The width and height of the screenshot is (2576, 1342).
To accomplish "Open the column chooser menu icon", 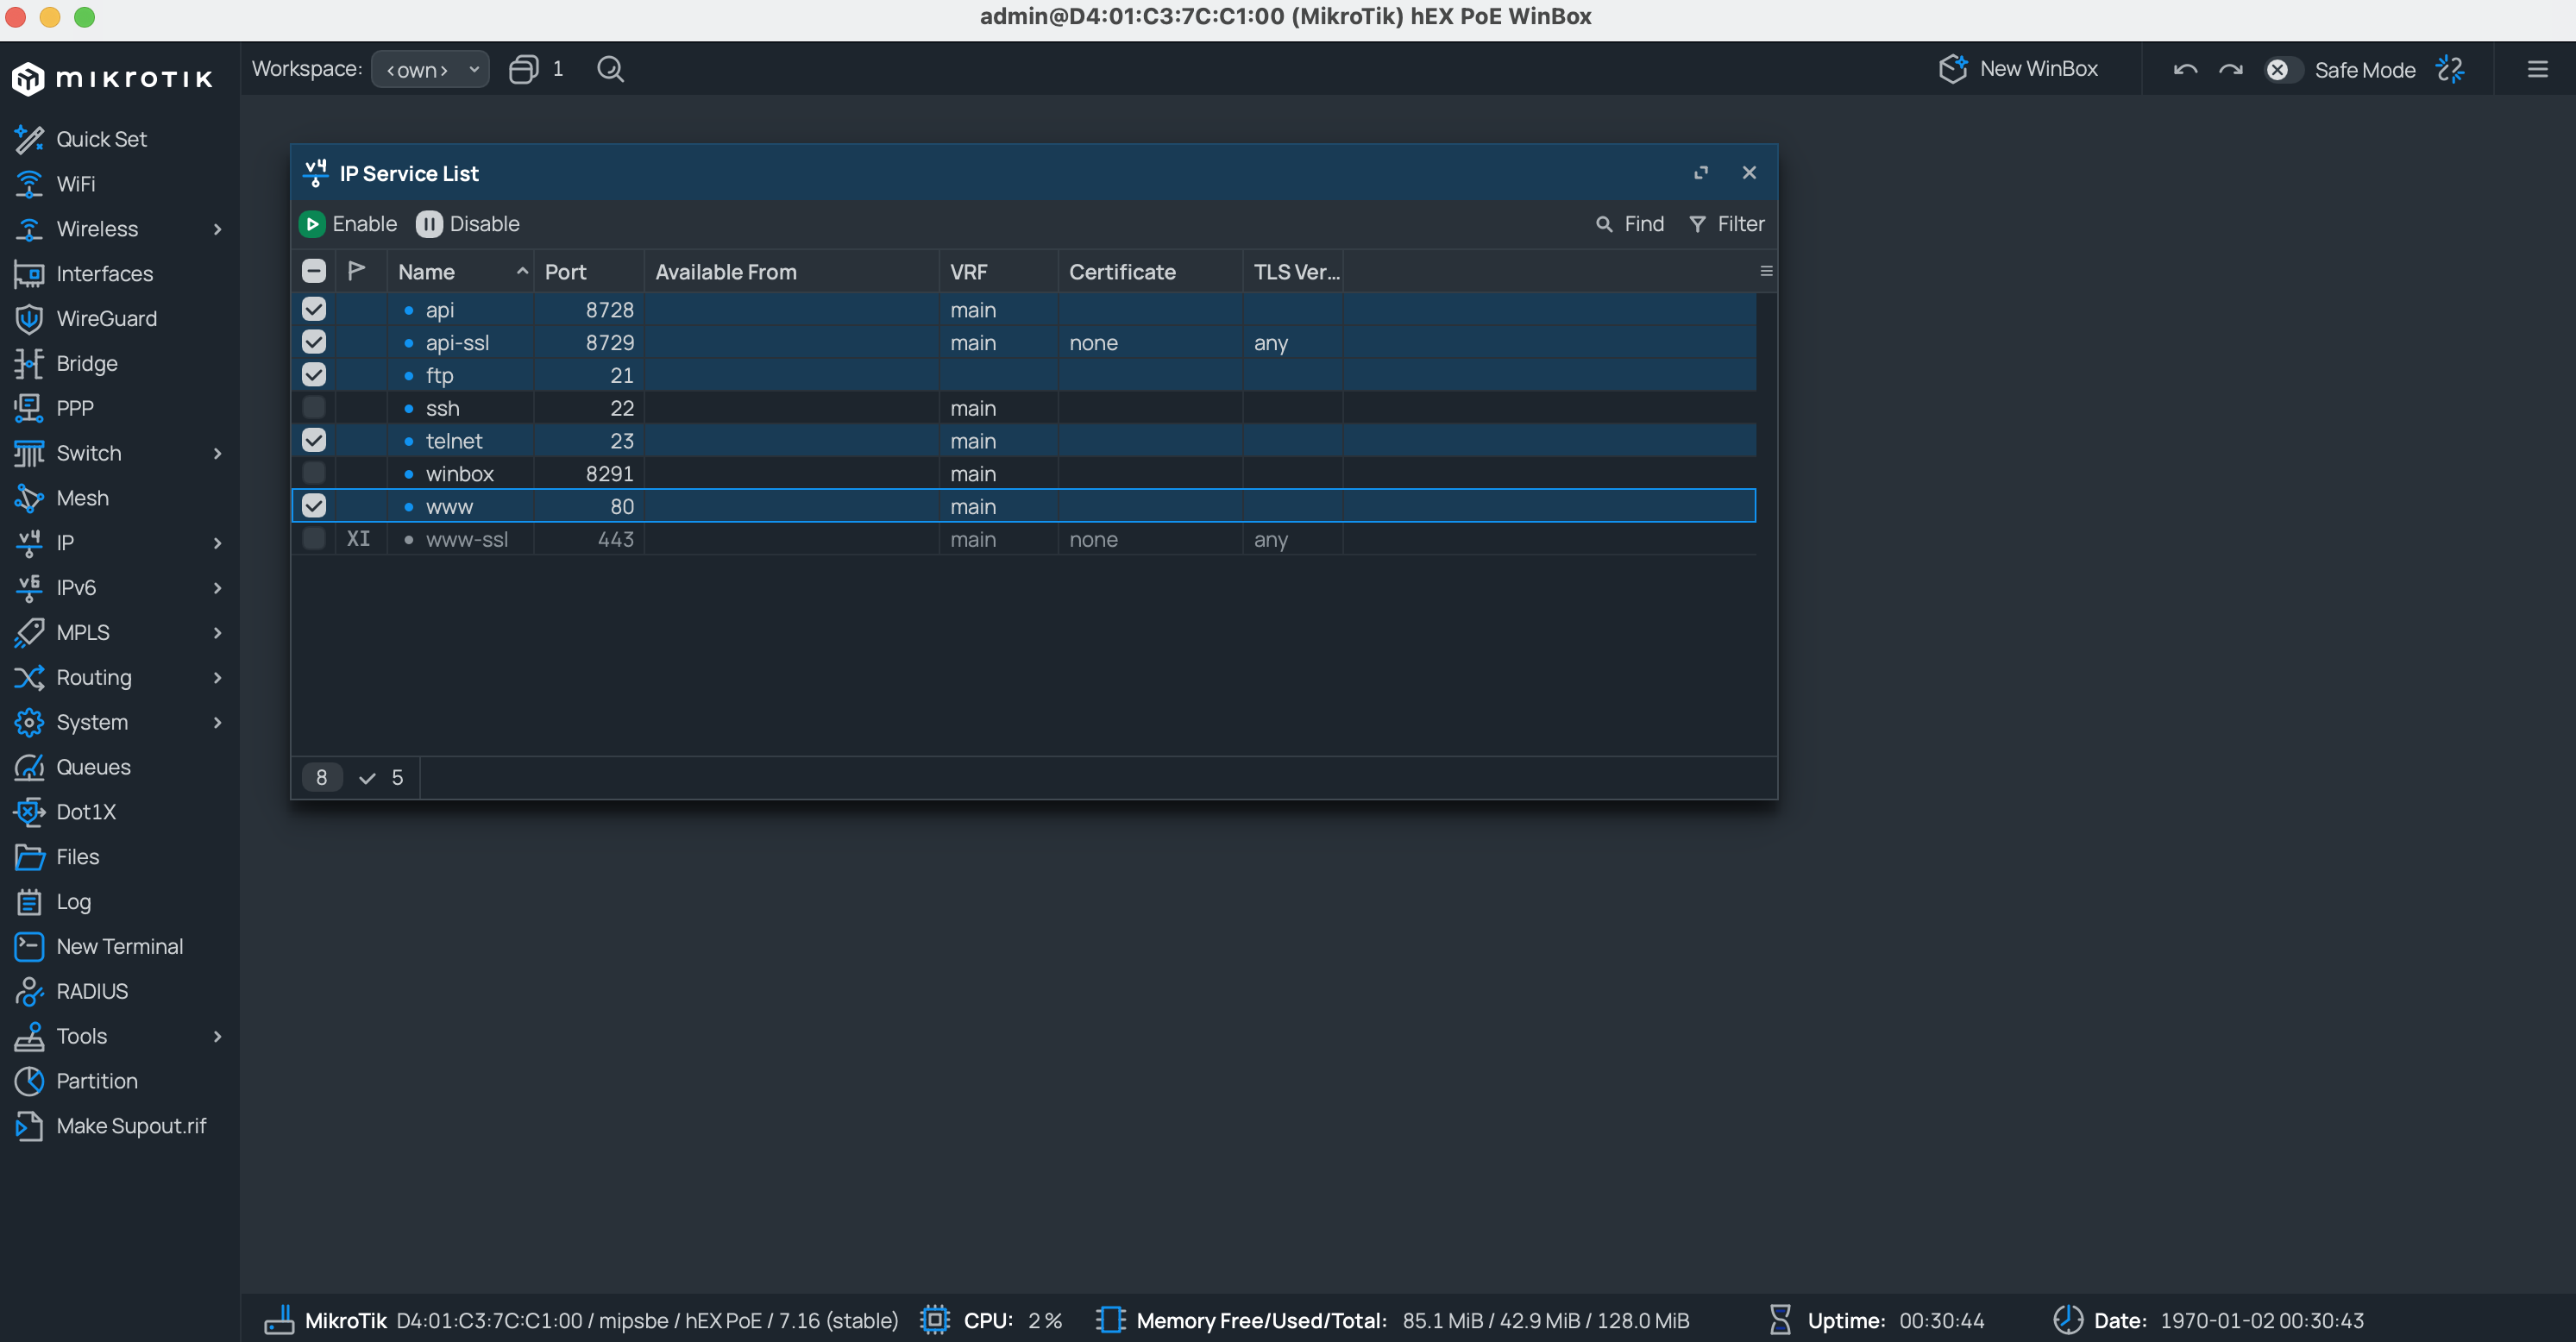I will (1766, 271).
